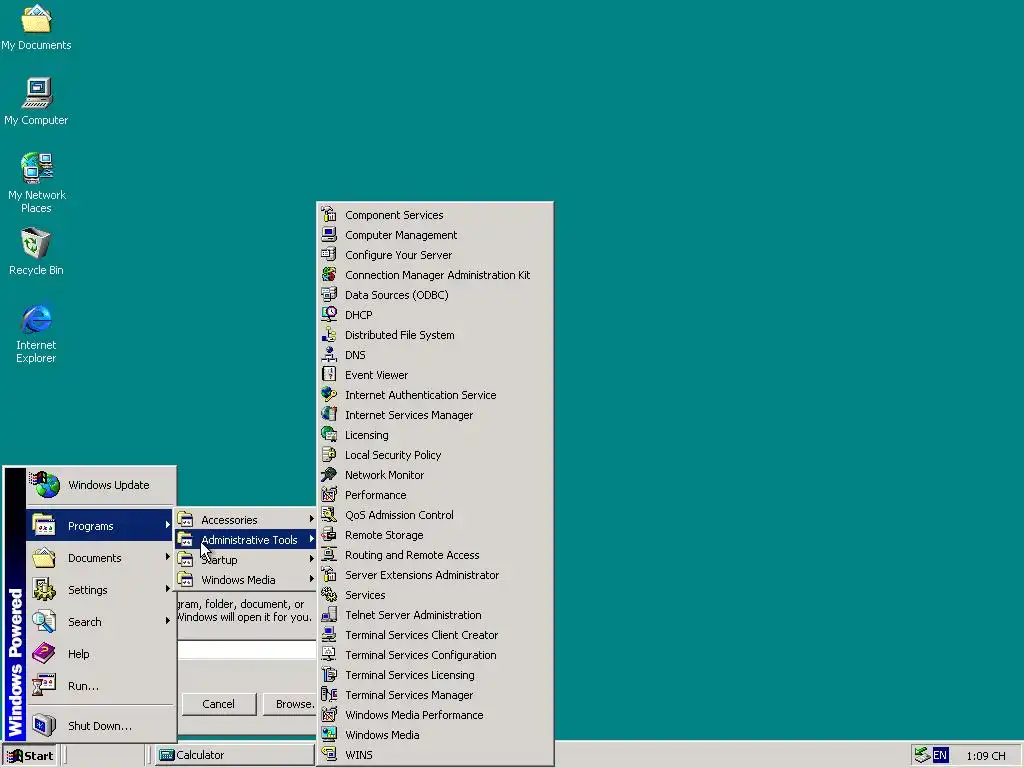1024x768 pixels.
Task: Click the EN language indicator in tray
Action: click(x=940, y=756)
